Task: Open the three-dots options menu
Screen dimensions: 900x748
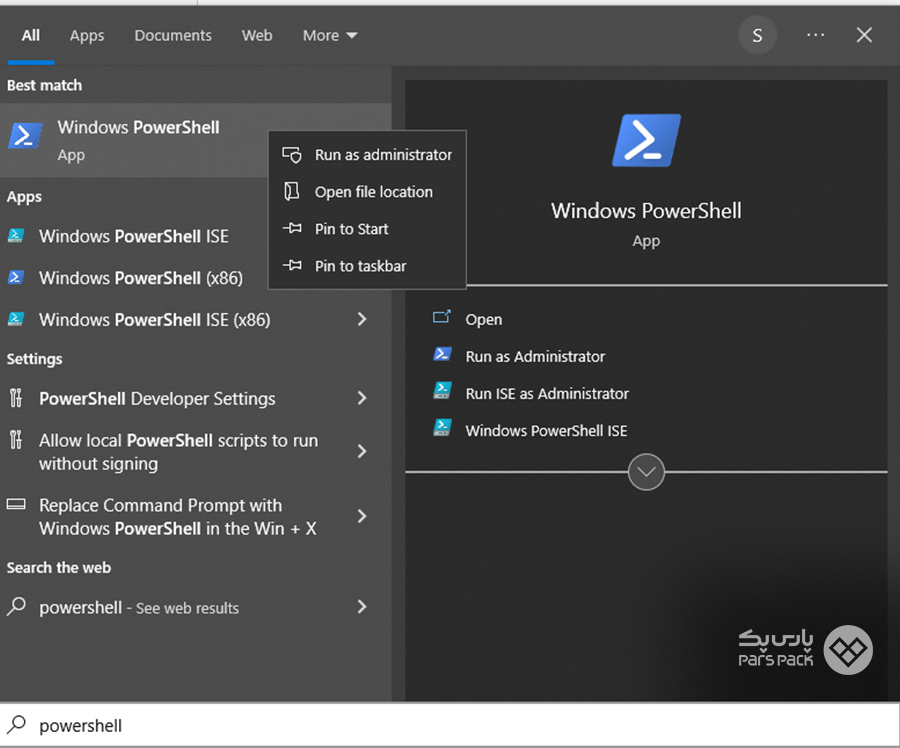Action: click(815, 35)
